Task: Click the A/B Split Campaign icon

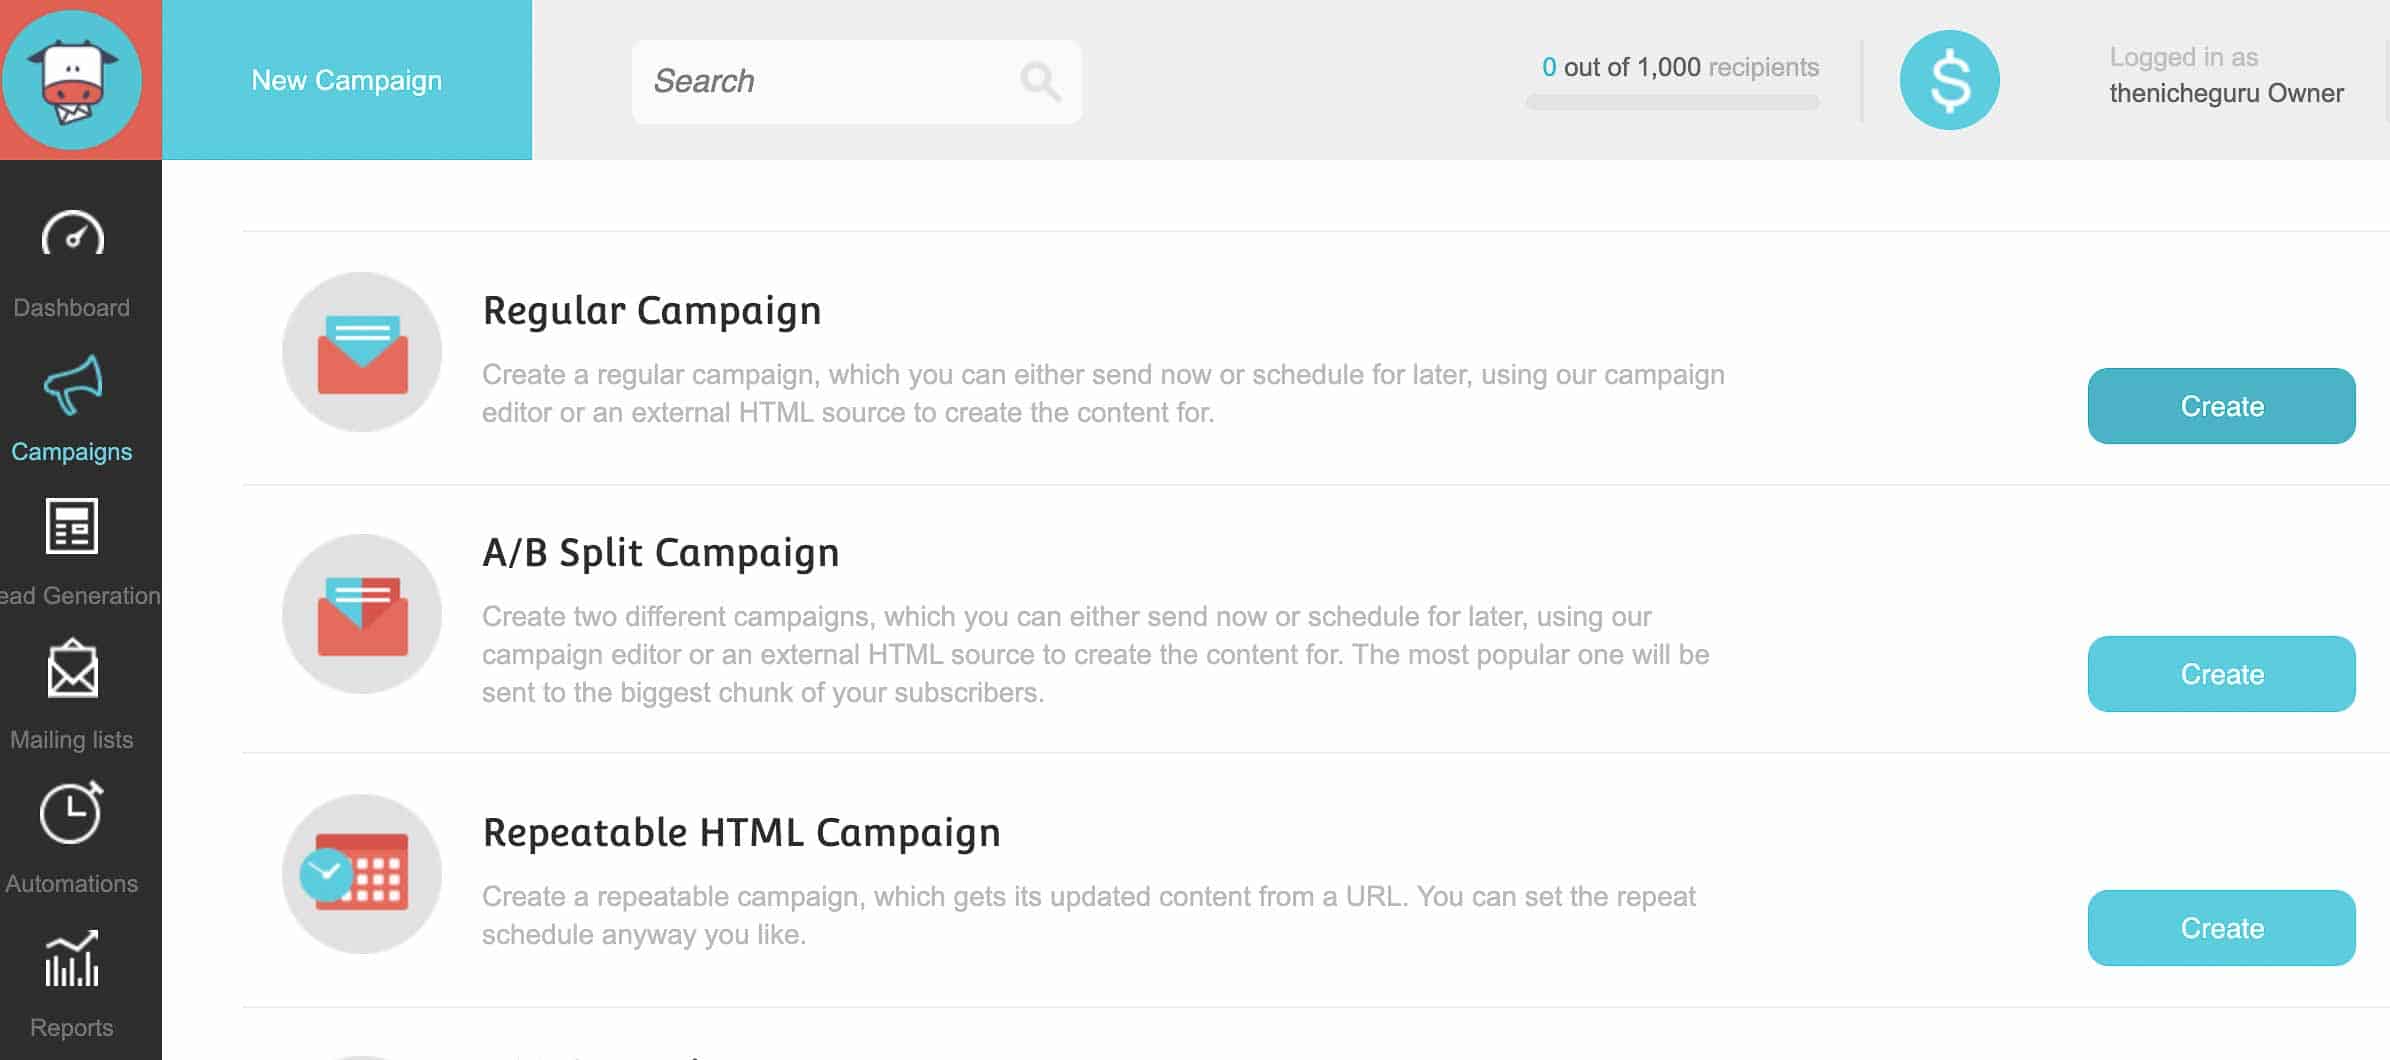Action: [362, 615]
